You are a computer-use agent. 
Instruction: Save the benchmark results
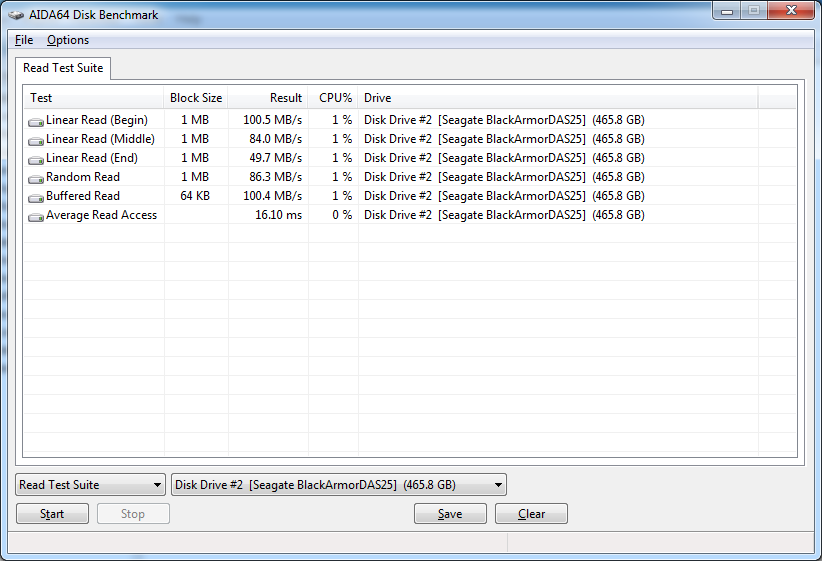450,514
